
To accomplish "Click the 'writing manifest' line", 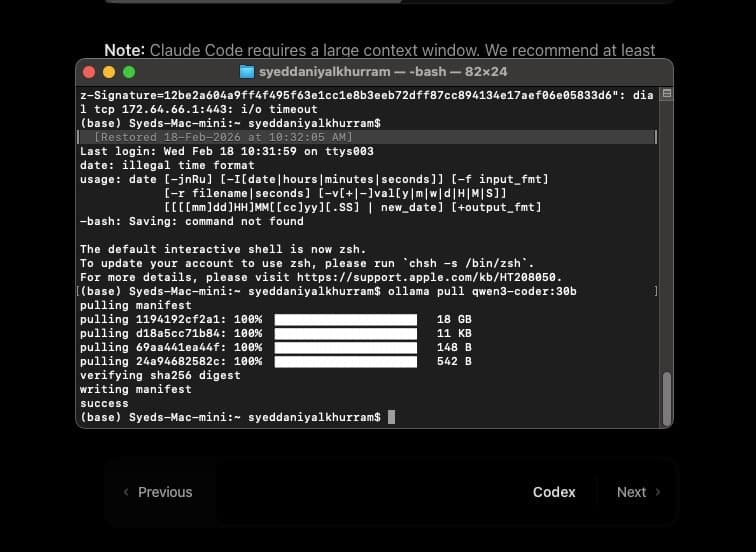I will pos(135,389).
